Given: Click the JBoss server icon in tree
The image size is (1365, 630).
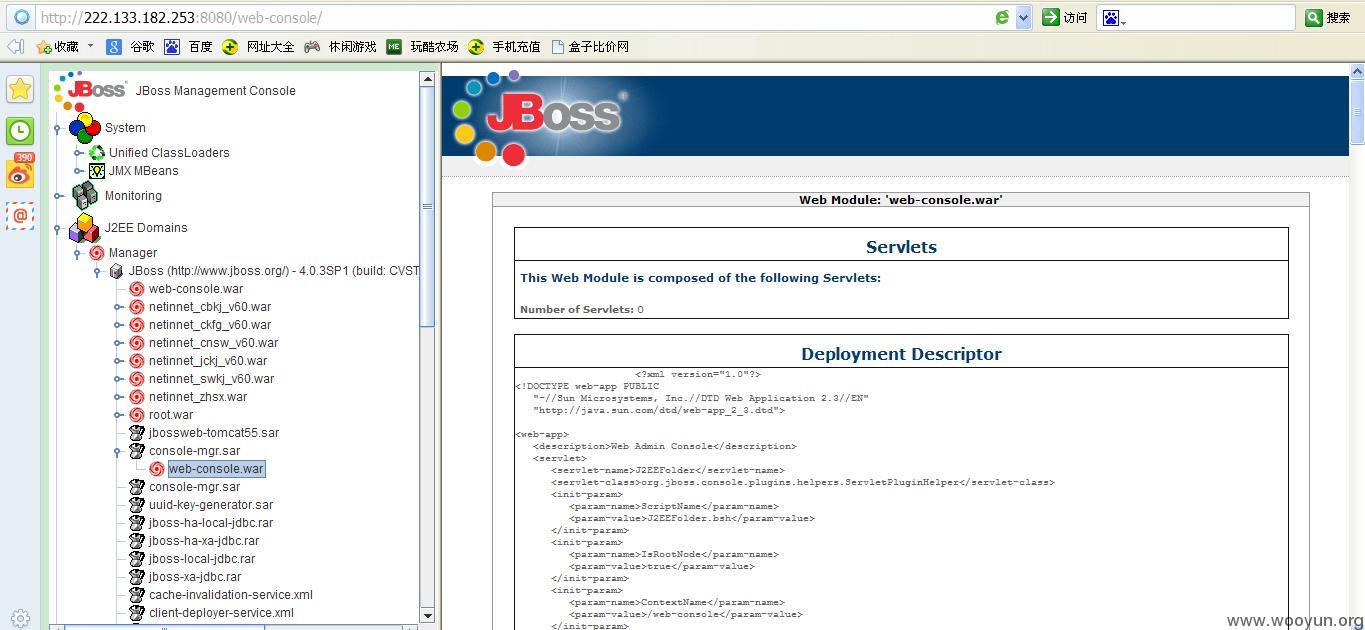Looking at the screenshot, I should click(116, 271).
